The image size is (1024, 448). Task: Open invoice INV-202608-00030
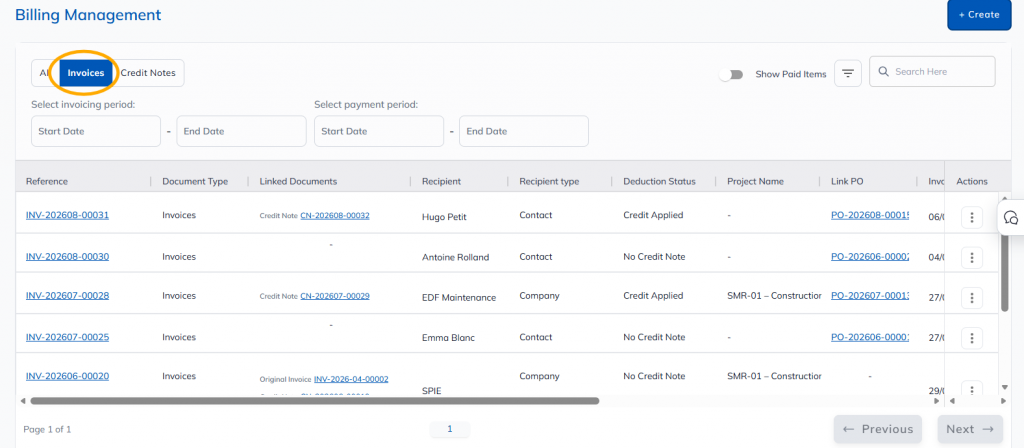point(67,257)
